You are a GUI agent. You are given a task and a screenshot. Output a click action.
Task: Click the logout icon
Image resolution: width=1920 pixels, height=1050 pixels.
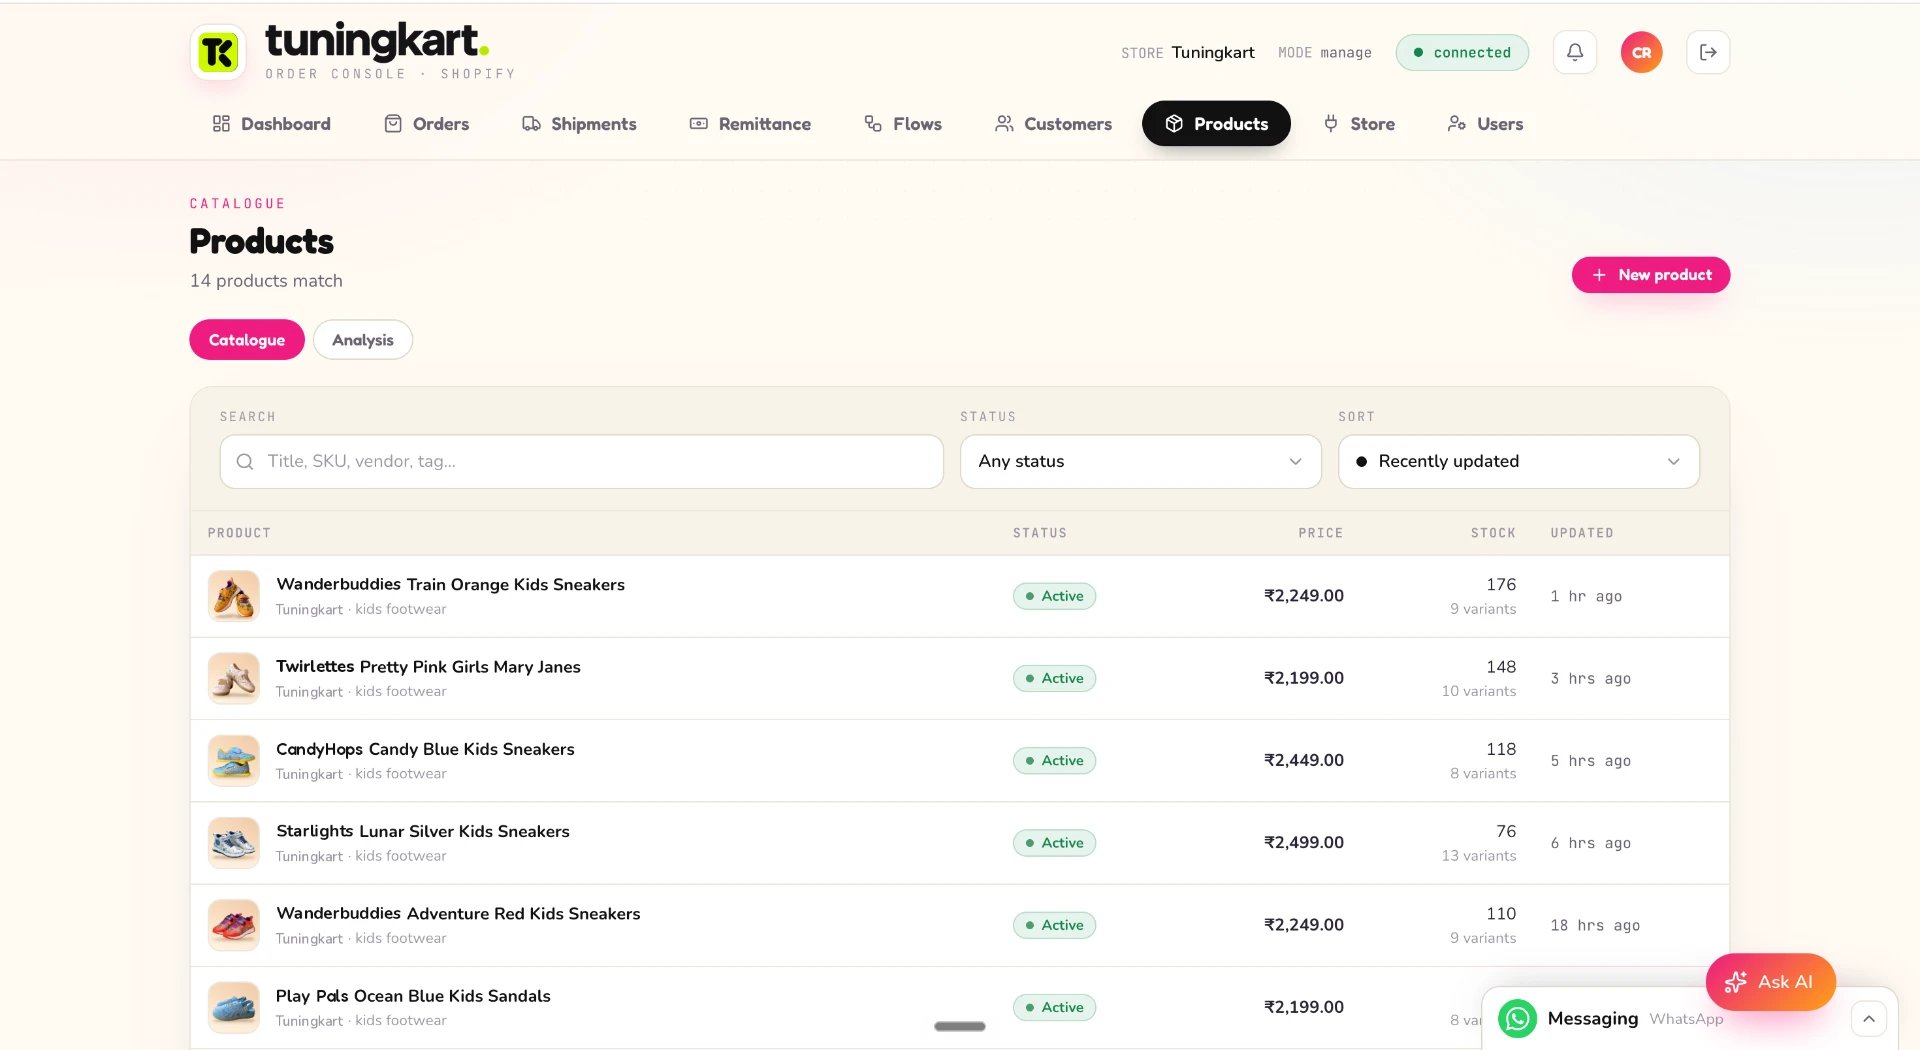coord(1708,52)
